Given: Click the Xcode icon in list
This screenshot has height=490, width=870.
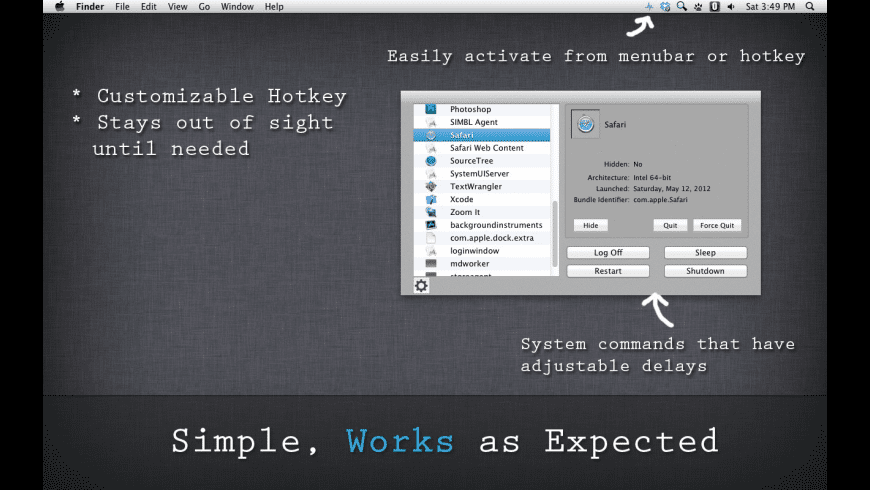Looking at the screenshot, I should (431, 199).
